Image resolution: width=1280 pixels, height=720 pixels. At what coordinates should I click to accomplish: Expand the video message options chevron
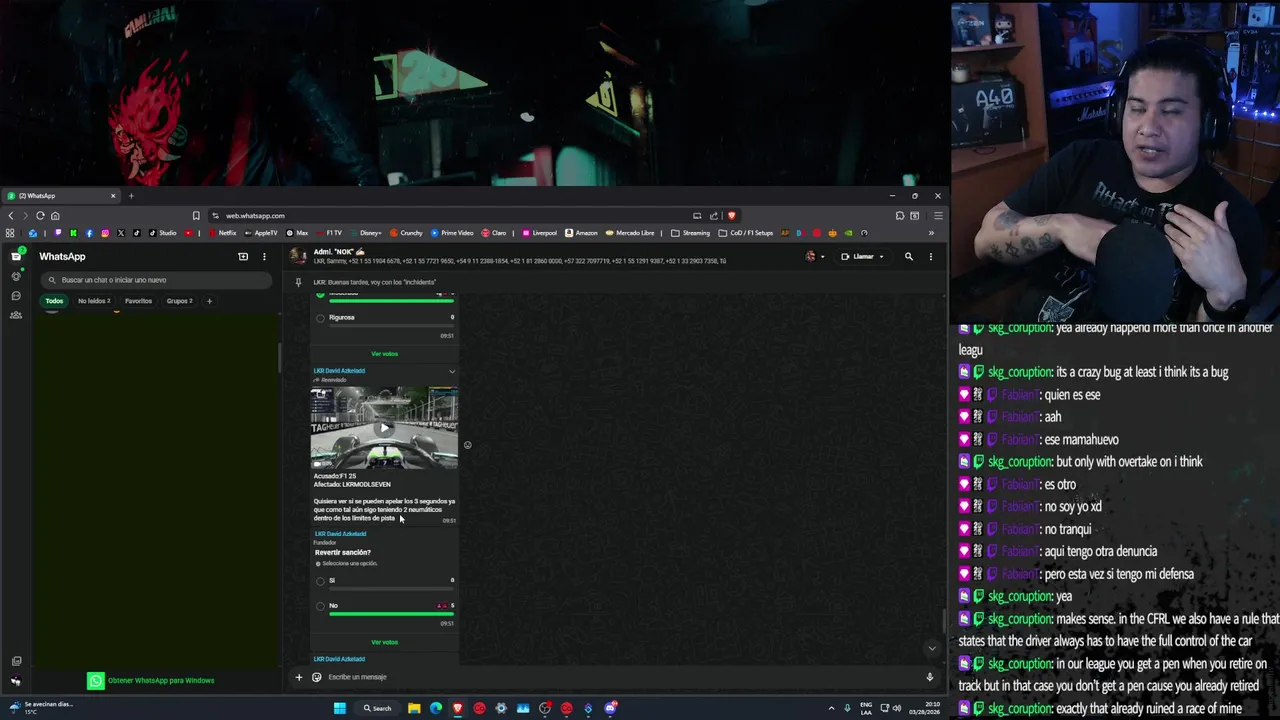tap(452, 371)
